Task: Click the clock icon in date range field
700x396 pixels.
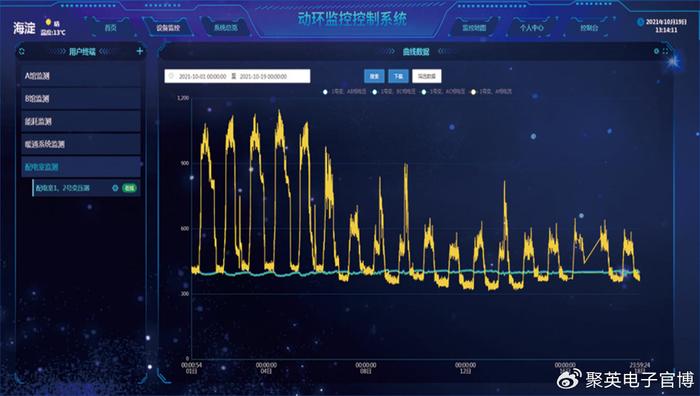Action: [171, 76]
